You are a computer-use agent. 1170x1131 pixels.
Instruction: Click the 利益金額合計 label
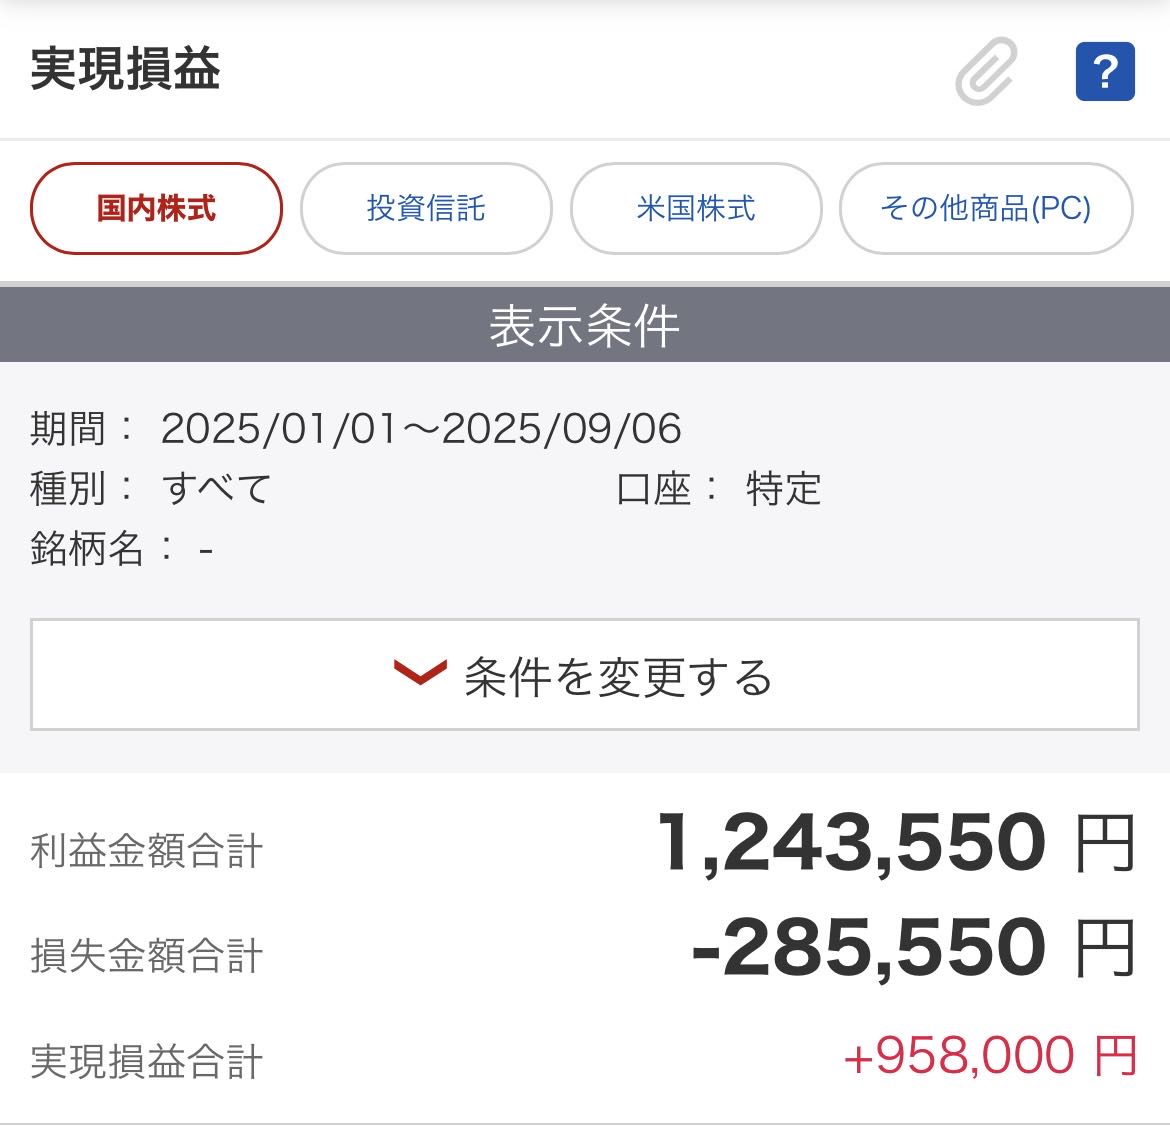pos(147,851)
